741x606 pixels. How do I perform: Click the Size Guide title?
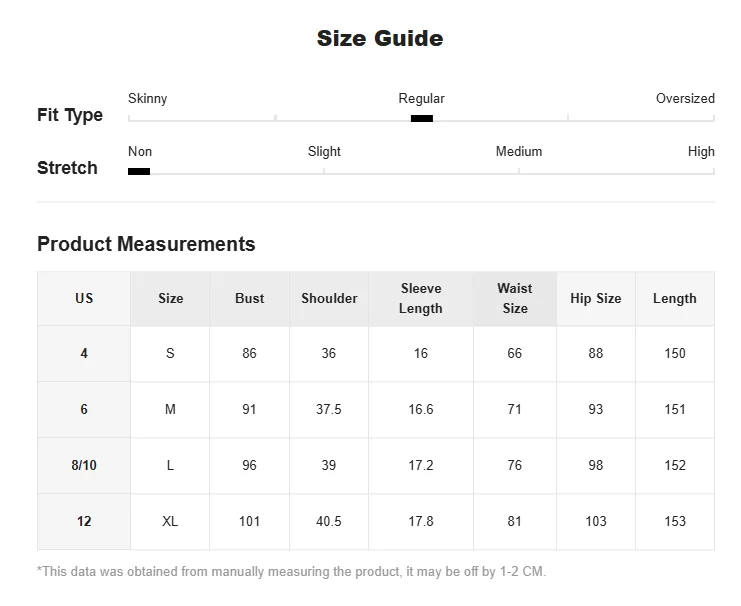[x=380, y=39]
